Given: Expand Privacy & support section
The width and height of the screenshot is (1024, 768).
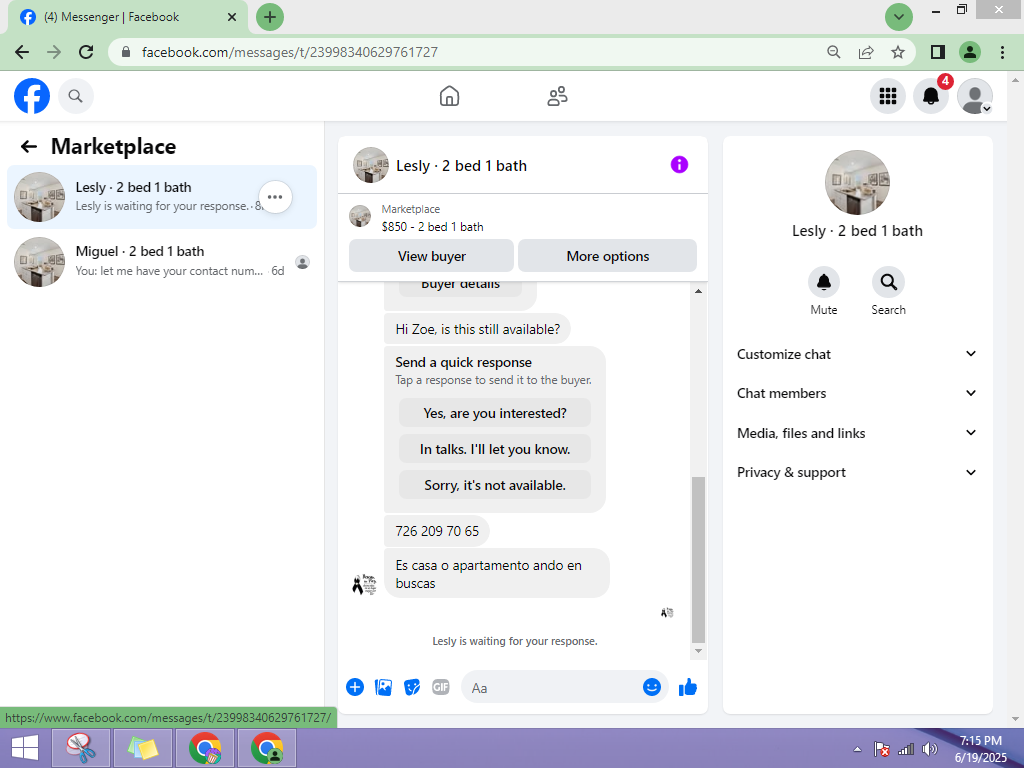Looking at the screenshot, I should click(x=857, y=472).
